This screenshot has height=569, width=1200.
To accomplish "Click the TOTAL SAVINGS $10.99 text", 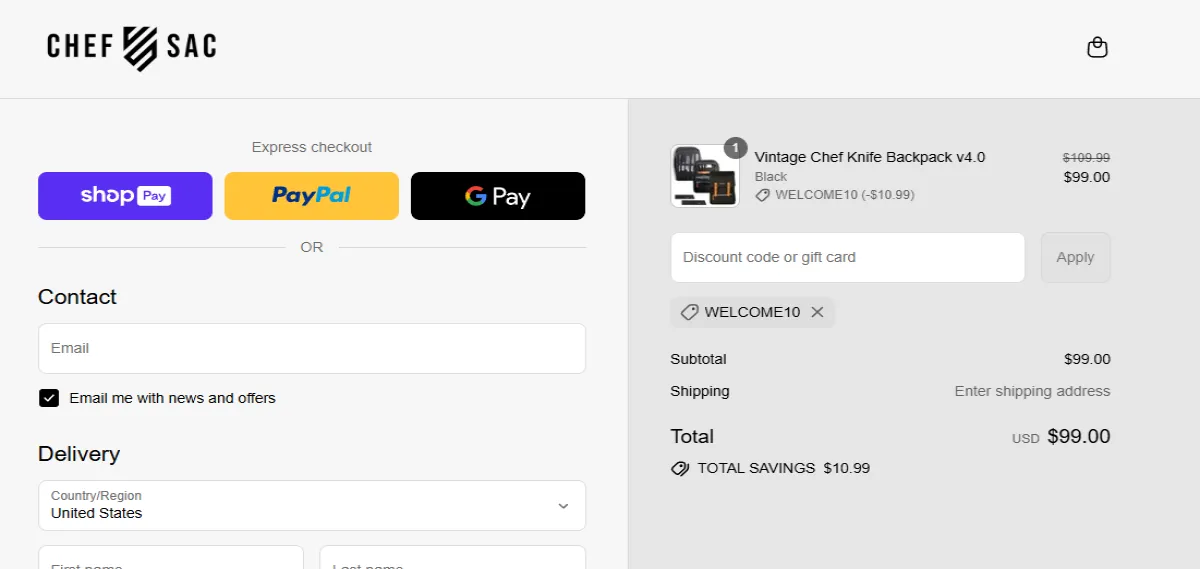I will 784,468.
